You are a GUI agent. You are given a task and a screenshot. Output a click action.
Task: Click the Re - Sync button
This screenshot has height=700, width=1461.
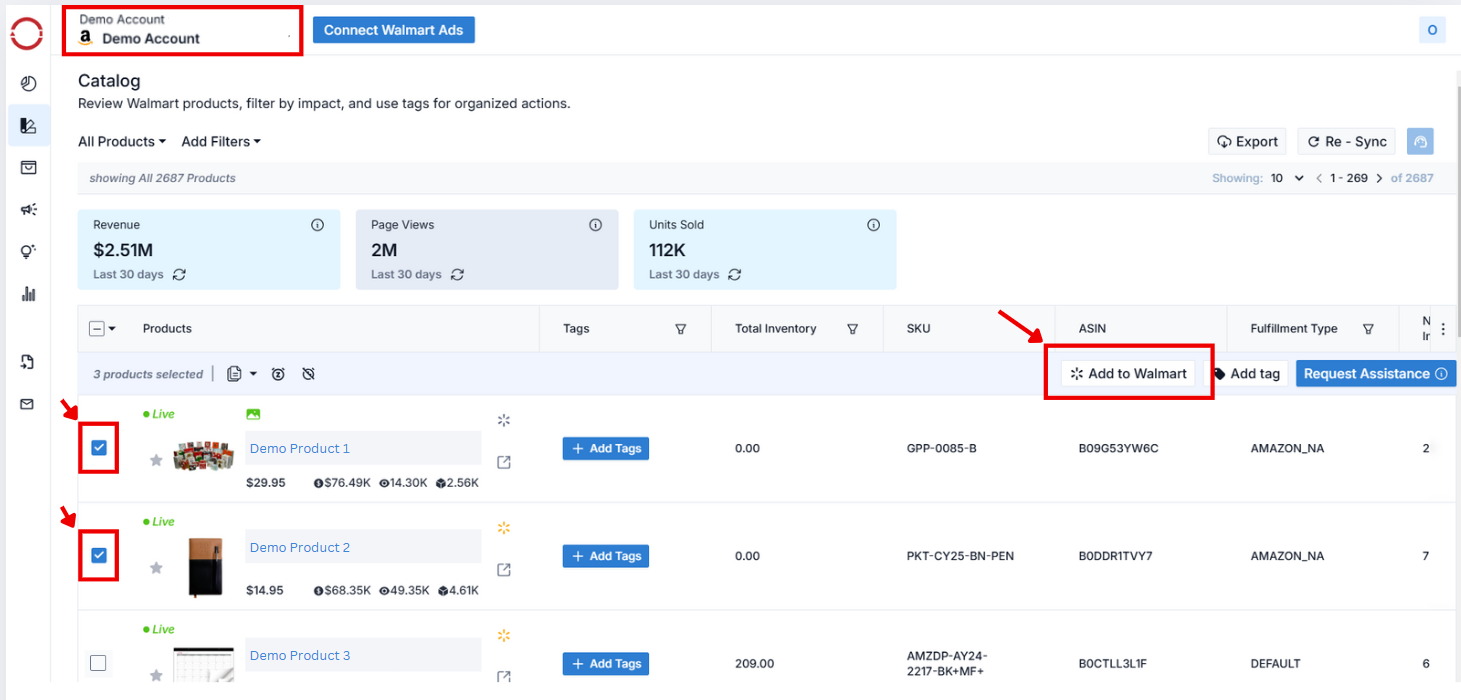coord(1346,142)
